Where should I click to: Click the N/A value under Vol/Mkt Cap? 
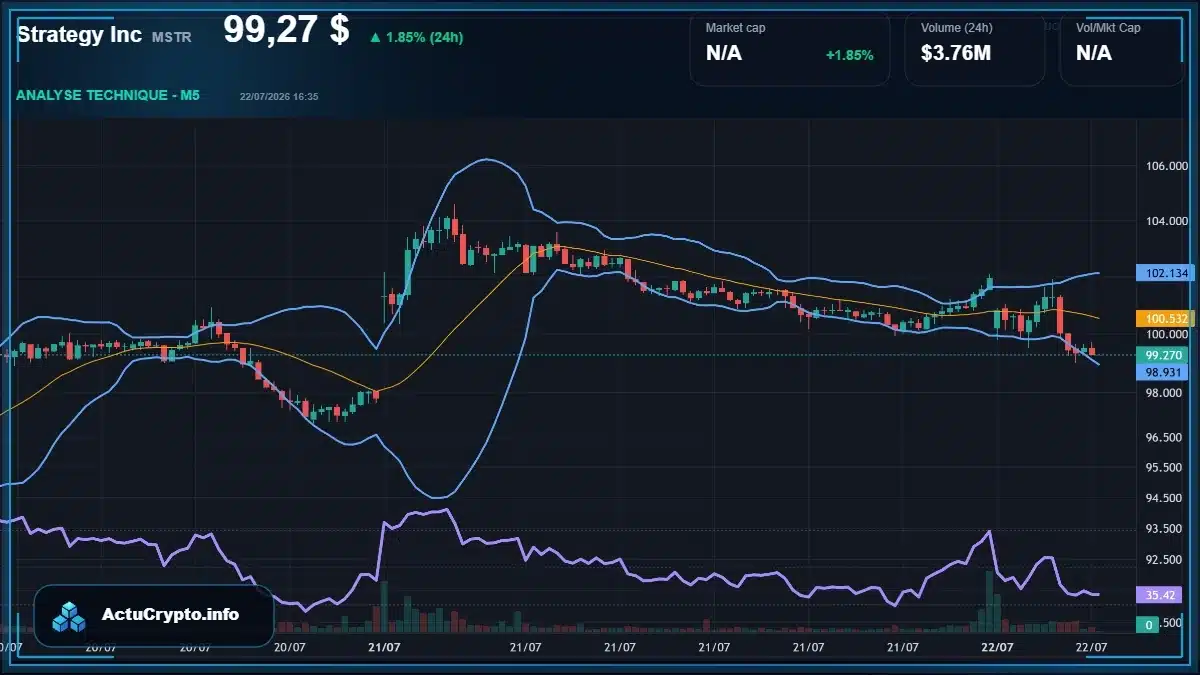(1094, 53)
